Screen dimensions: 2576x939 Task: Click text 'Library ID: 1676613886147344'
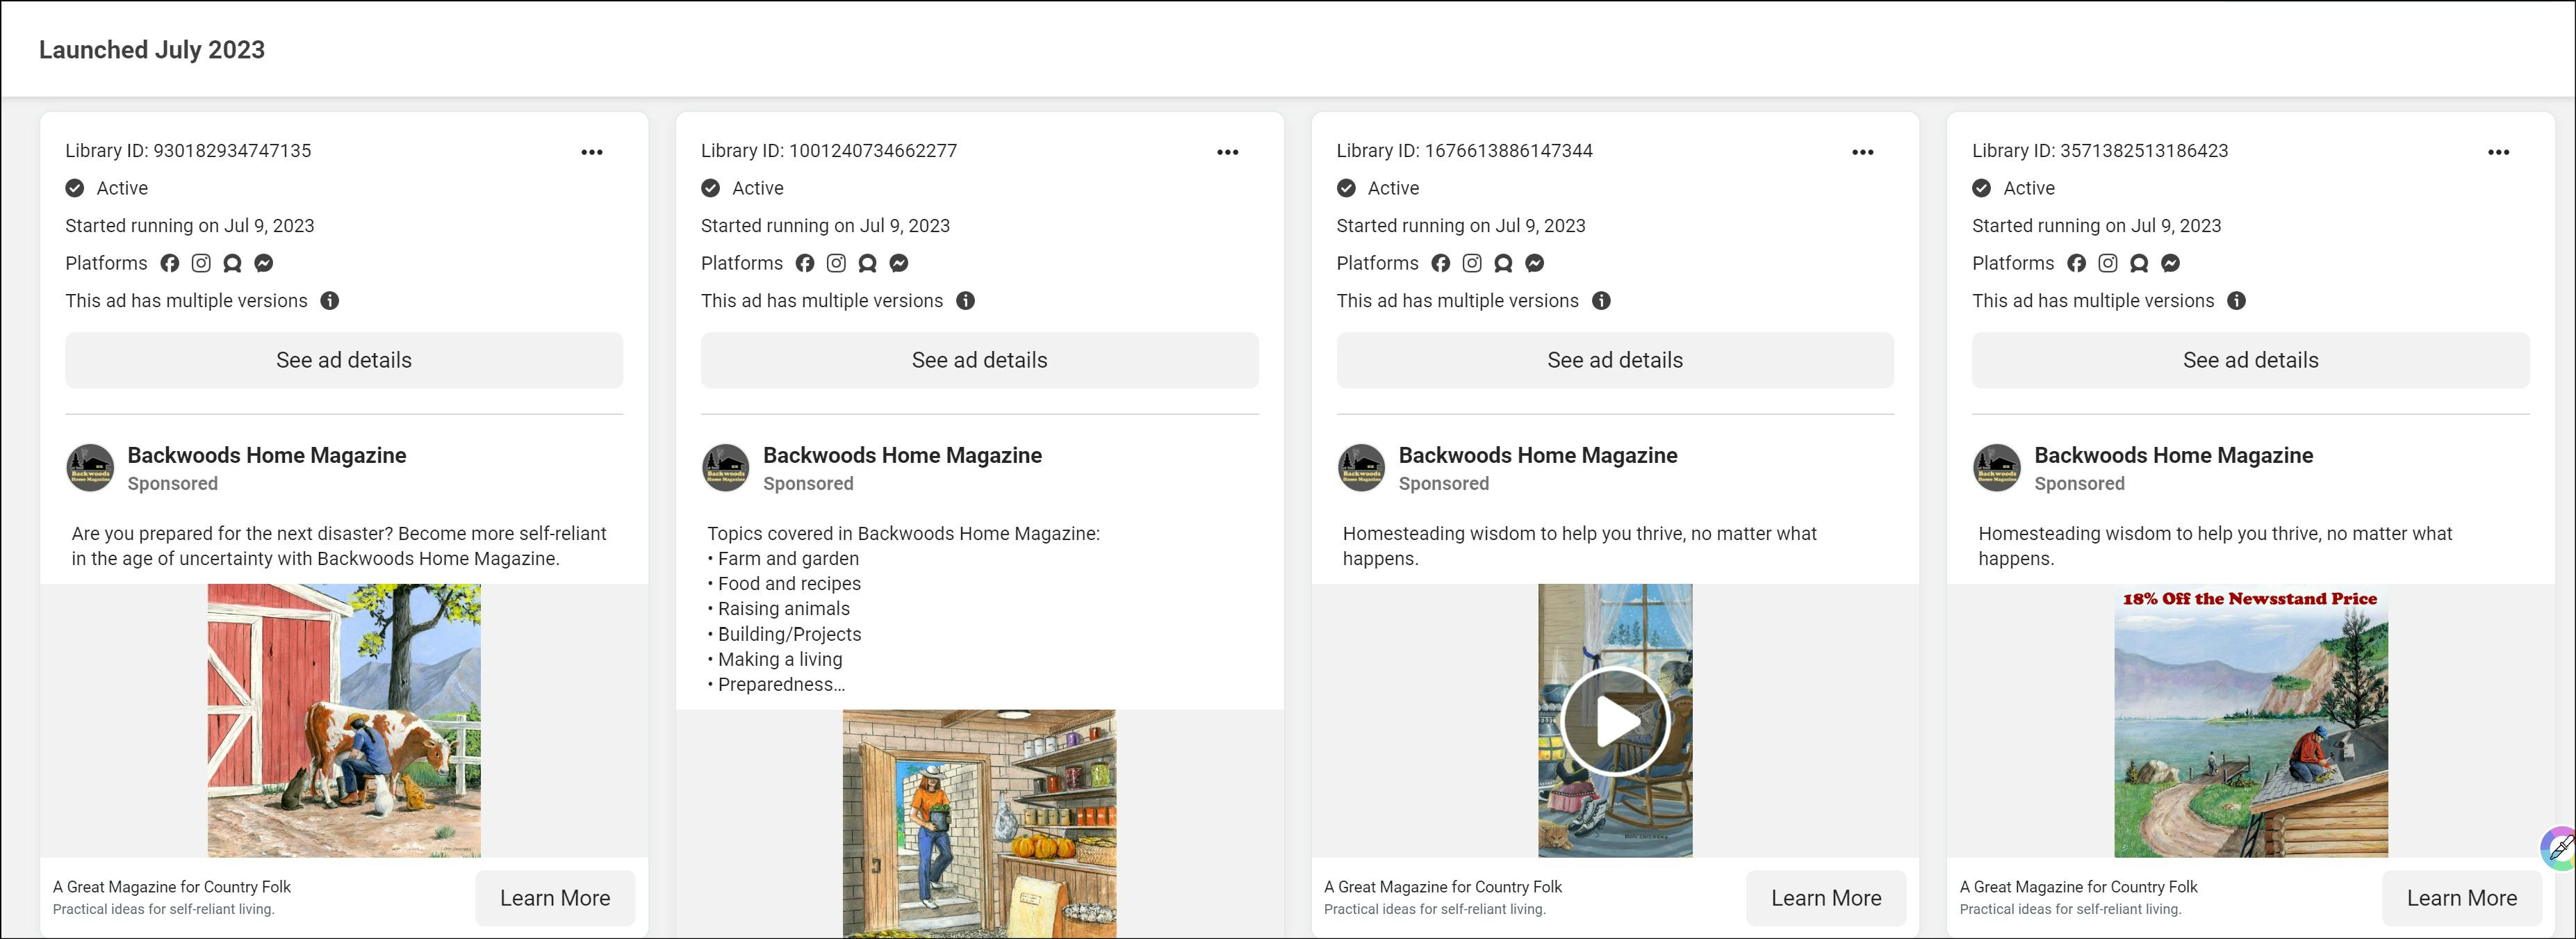(1465, 151)
